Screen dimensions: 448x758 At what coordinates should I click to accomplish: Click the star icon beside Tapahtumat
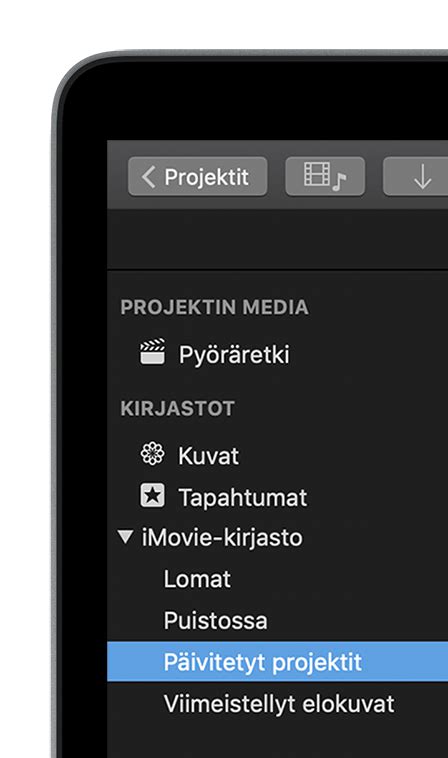coord(152,496)
